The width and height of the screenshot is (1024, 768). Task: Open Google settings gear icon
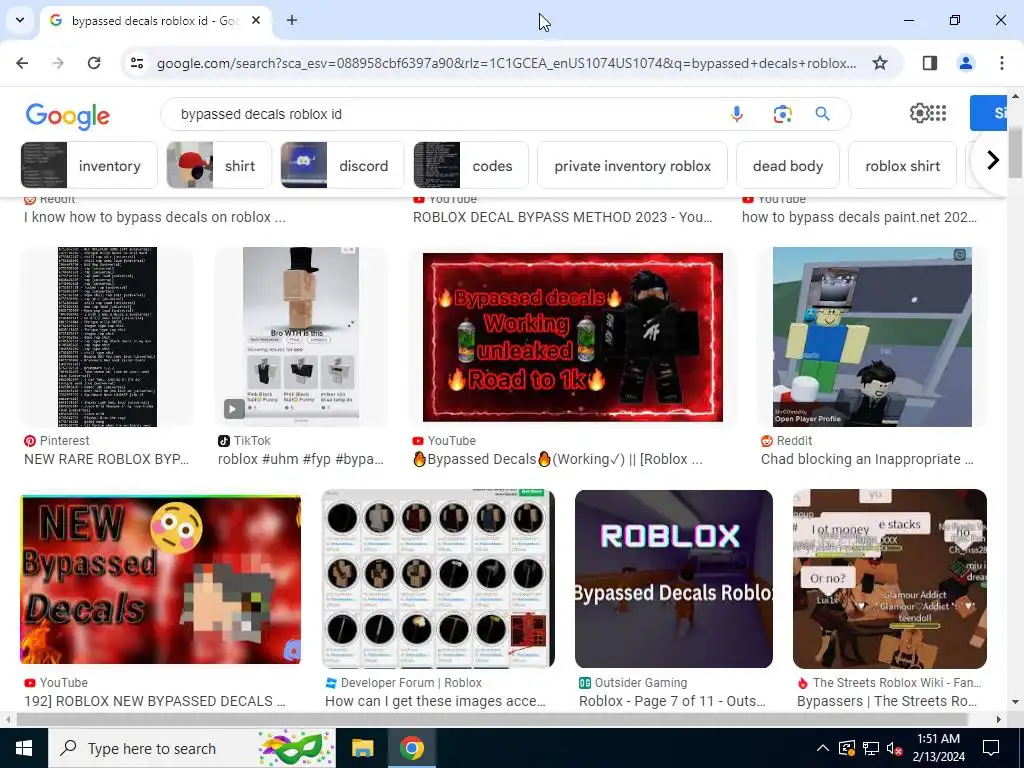tap(920, 113)
